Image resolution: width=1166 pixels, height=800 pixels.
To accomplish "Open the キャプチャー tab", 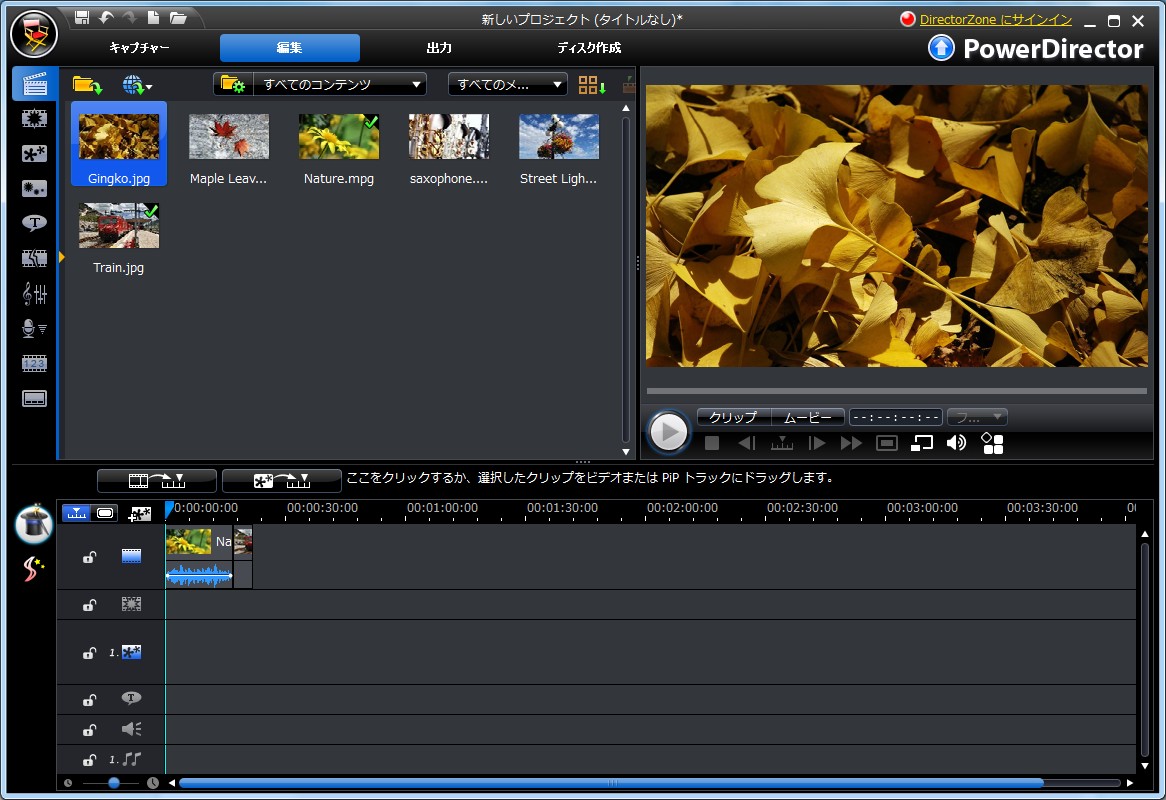I will point(139,48).
